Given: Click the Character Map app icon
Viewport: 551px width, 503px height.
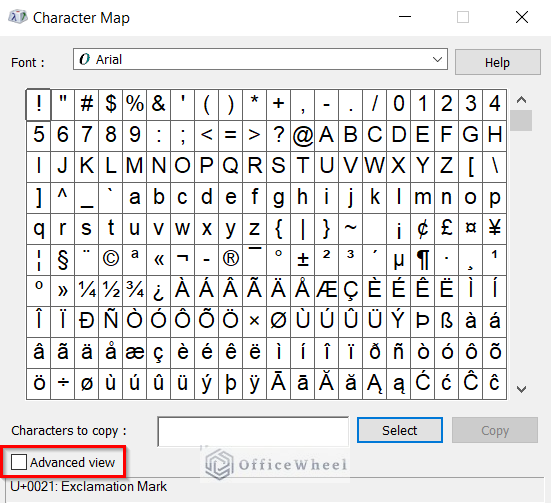Looking at the screenshot, I should (18, 17).
